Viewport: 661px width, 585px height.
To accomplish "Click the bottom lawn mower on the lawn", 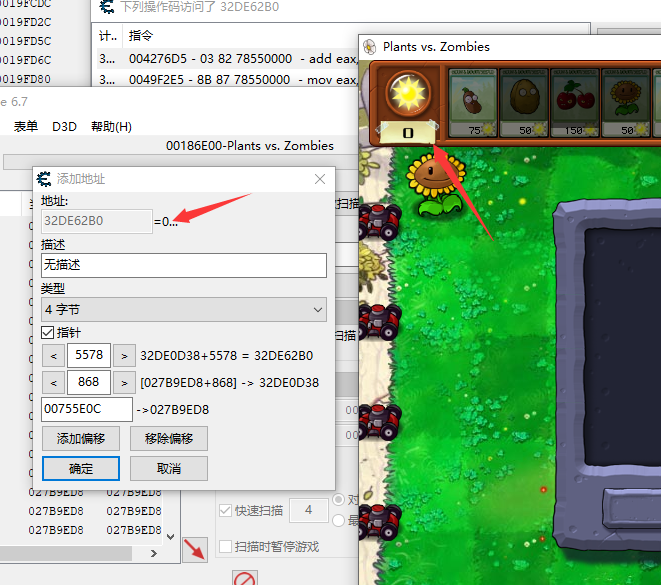I will pos(379,522).
